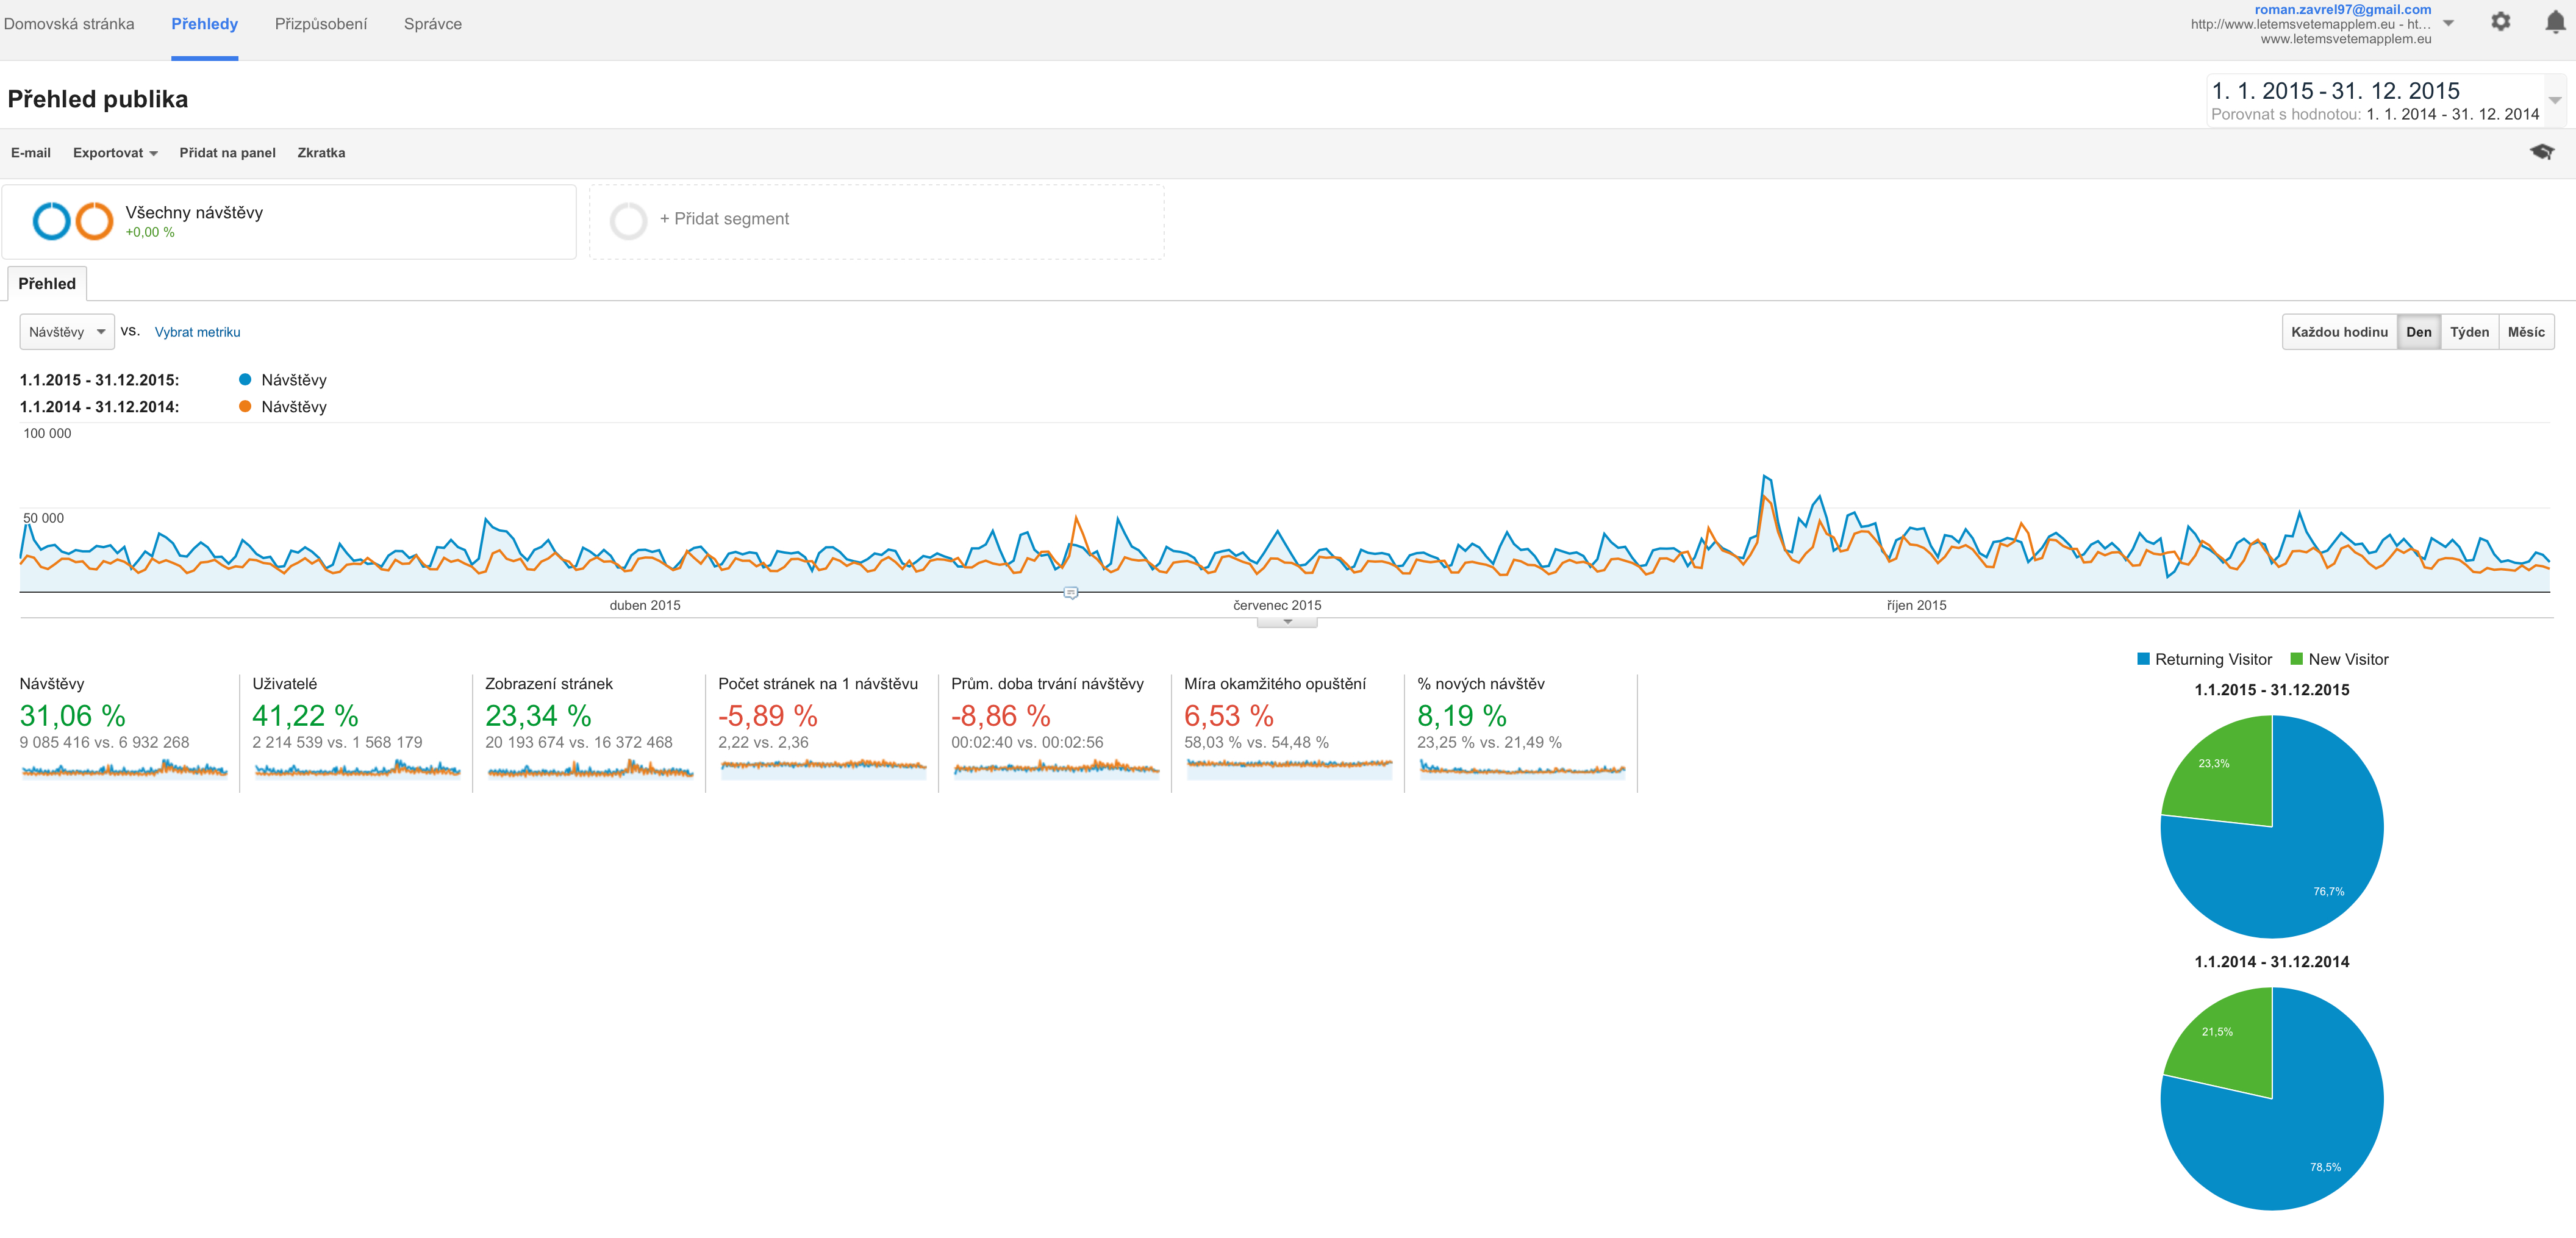Expand the Exportovat menu
Screen dimensions: 2576x1238
[x=115, y=153]
